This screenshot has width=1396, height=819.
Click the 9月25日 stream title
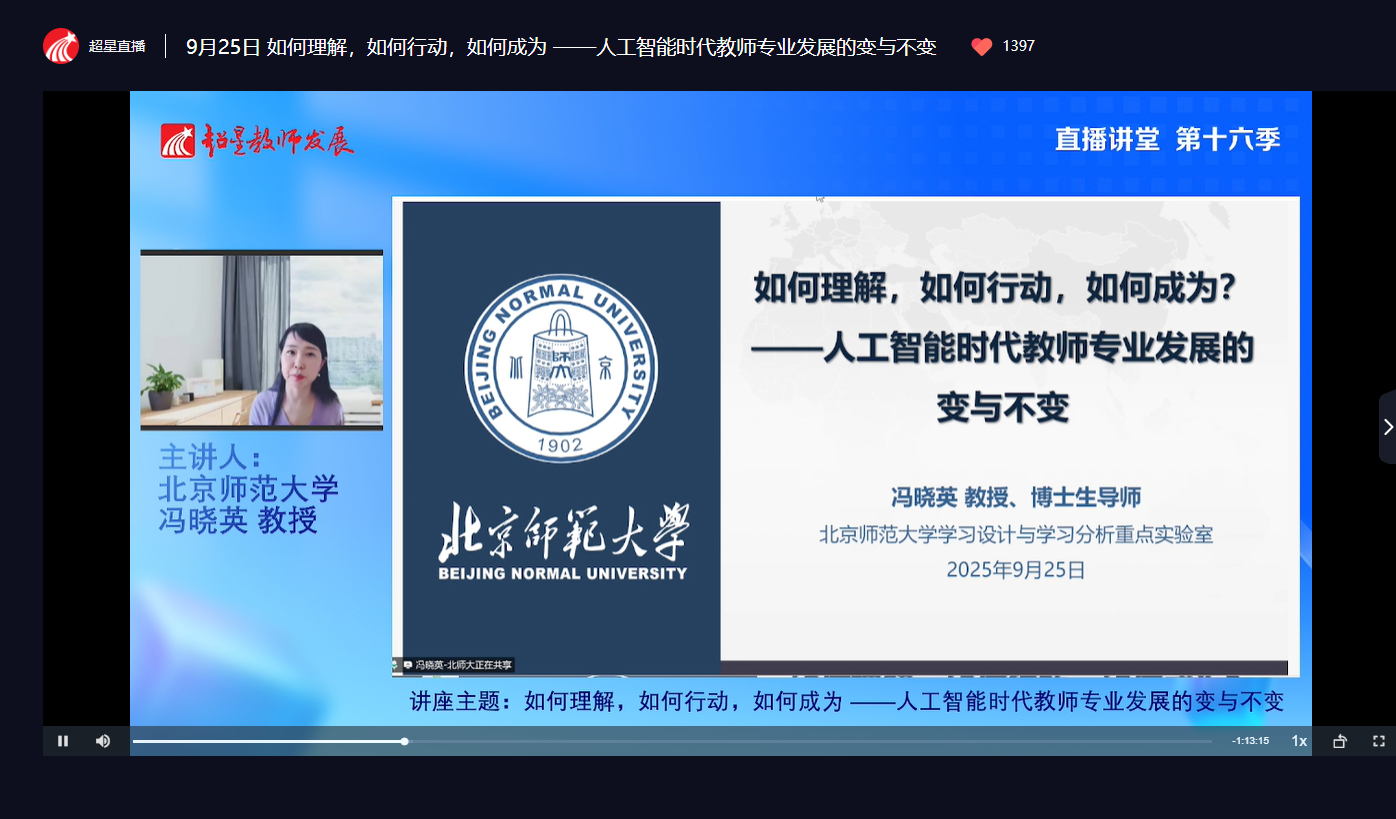[561, 47]
